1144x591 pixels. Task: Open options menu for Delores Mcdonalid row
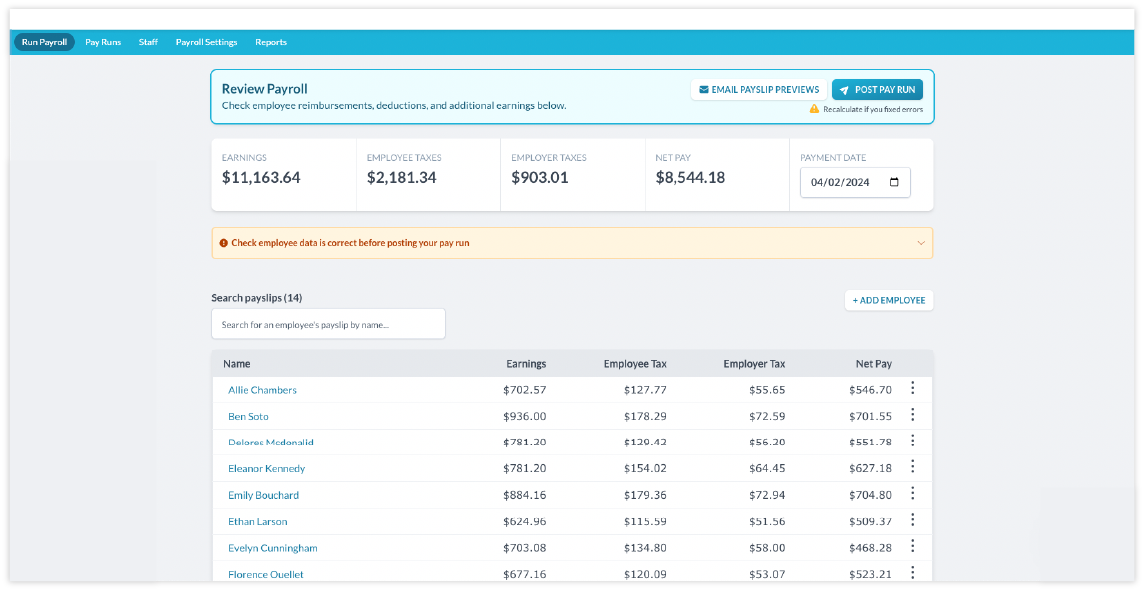(x=912, y=441)
